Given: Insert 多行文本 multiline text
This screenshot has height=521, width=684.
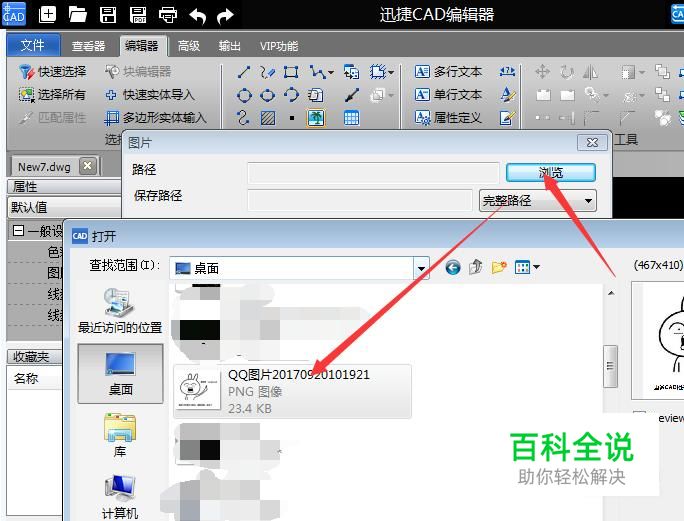Looking at the screenshot, I should [x=448, y=72].
